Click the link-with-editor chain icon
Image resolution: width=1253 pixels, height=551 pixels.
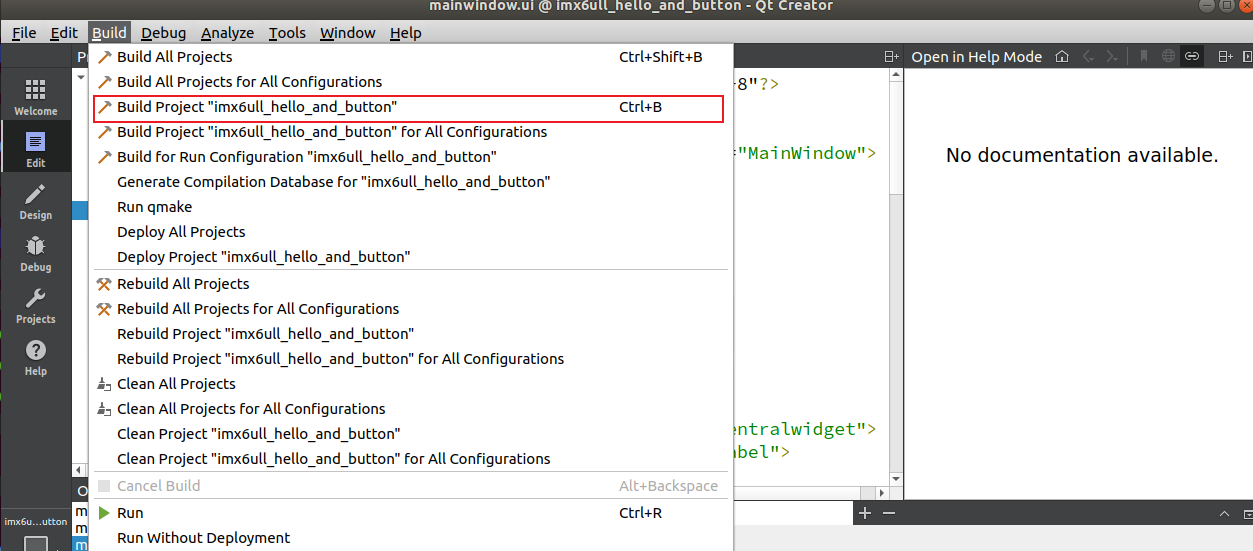(x=1191, y=57)
